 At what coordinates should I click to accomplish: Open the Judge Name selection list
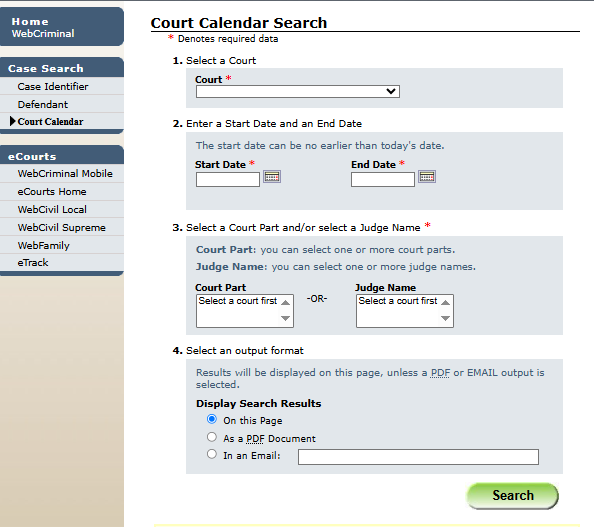click(405, 311)
